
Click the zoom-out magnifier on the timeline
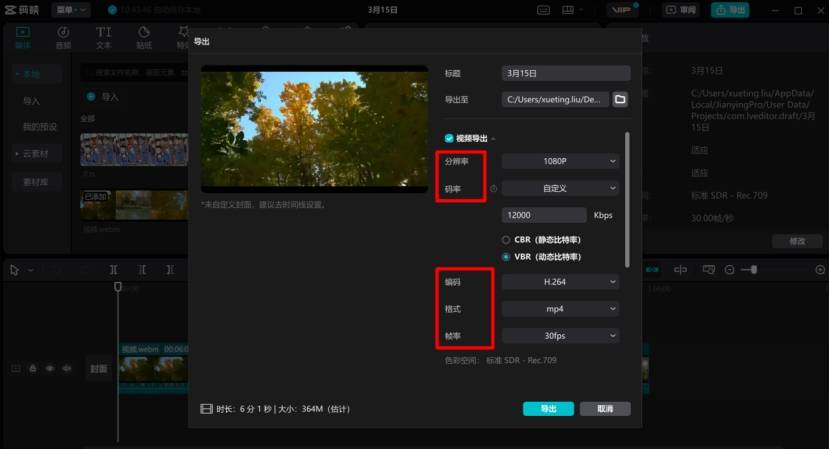pyautogui.click(x=730, y=270)
